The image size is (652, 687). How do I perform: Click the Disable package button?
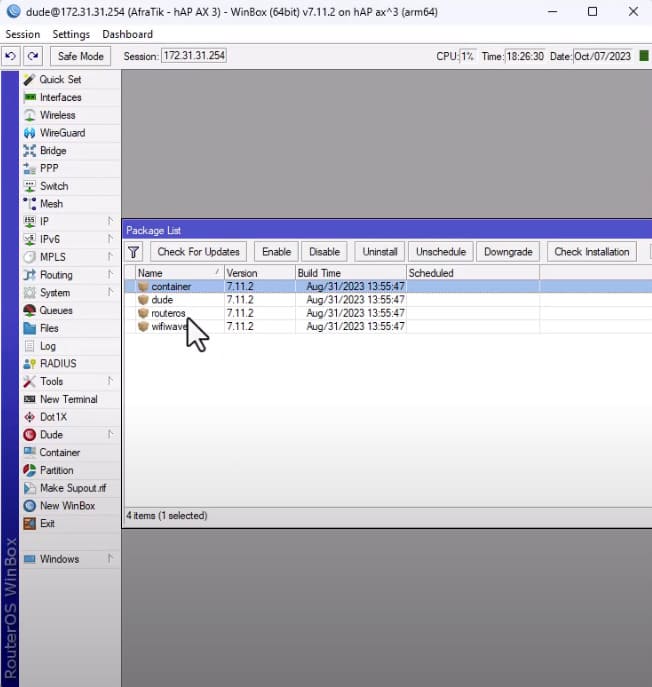click(325, 252)
